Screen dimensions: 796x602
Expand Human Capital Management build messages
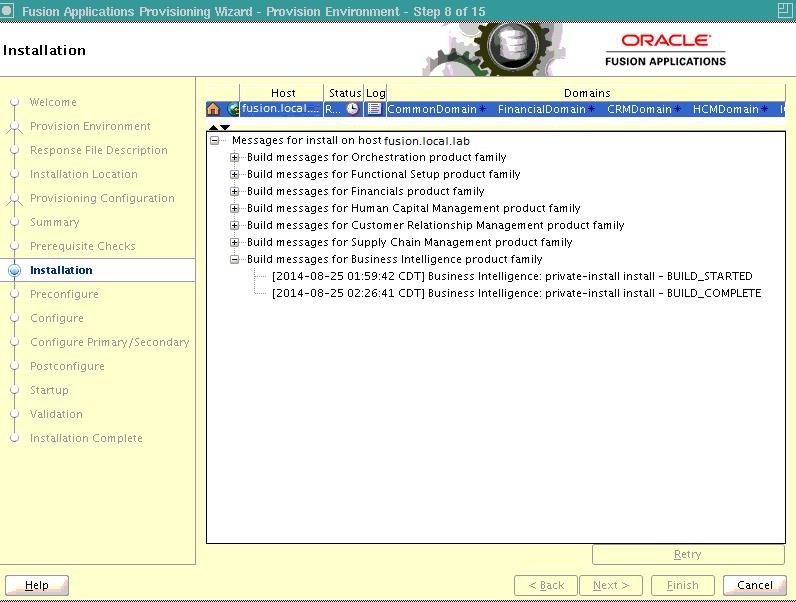[234, 208]
